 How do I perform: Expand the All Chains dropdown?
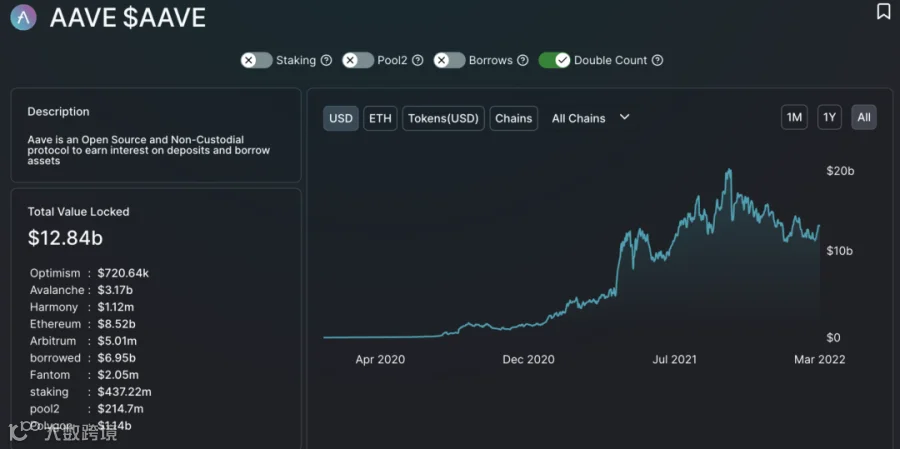[x=591, y=118]
